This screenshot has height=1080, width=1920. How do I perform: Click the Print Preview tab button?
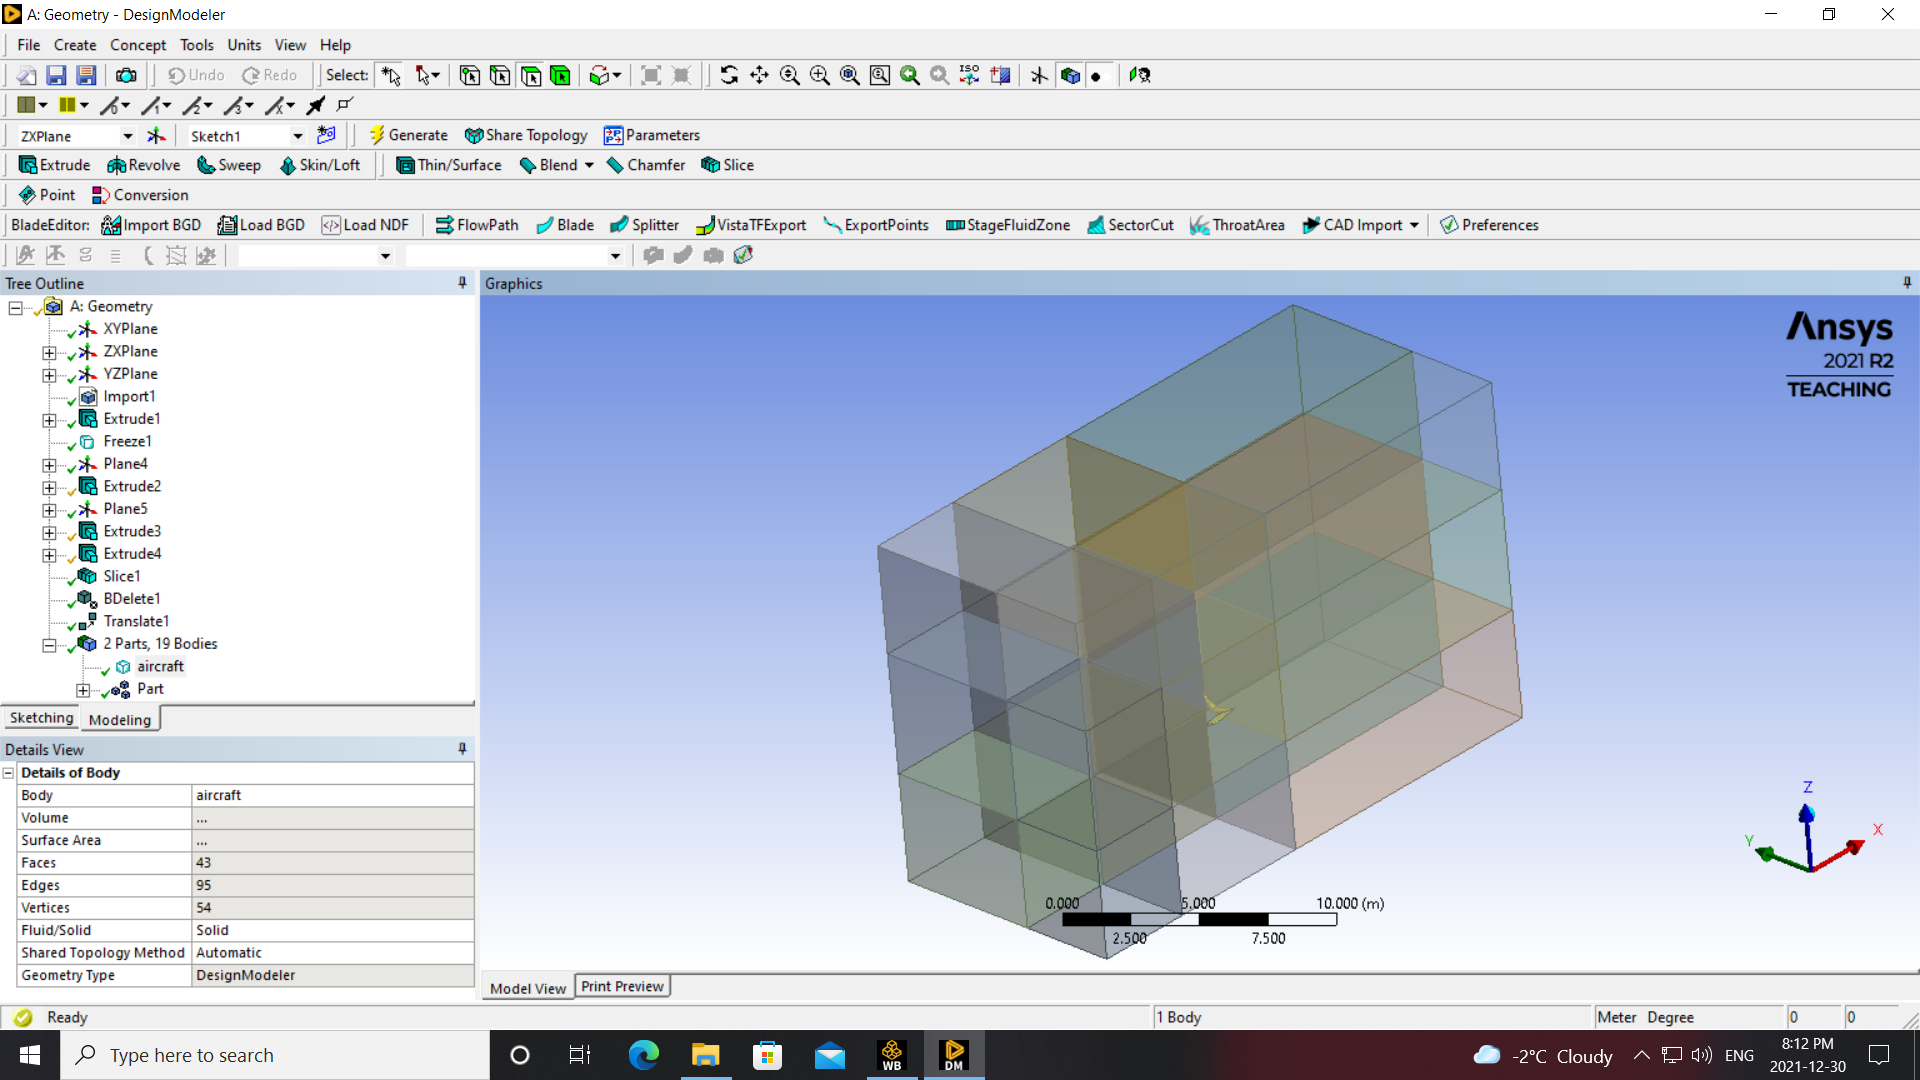click(x=622, y=987)
